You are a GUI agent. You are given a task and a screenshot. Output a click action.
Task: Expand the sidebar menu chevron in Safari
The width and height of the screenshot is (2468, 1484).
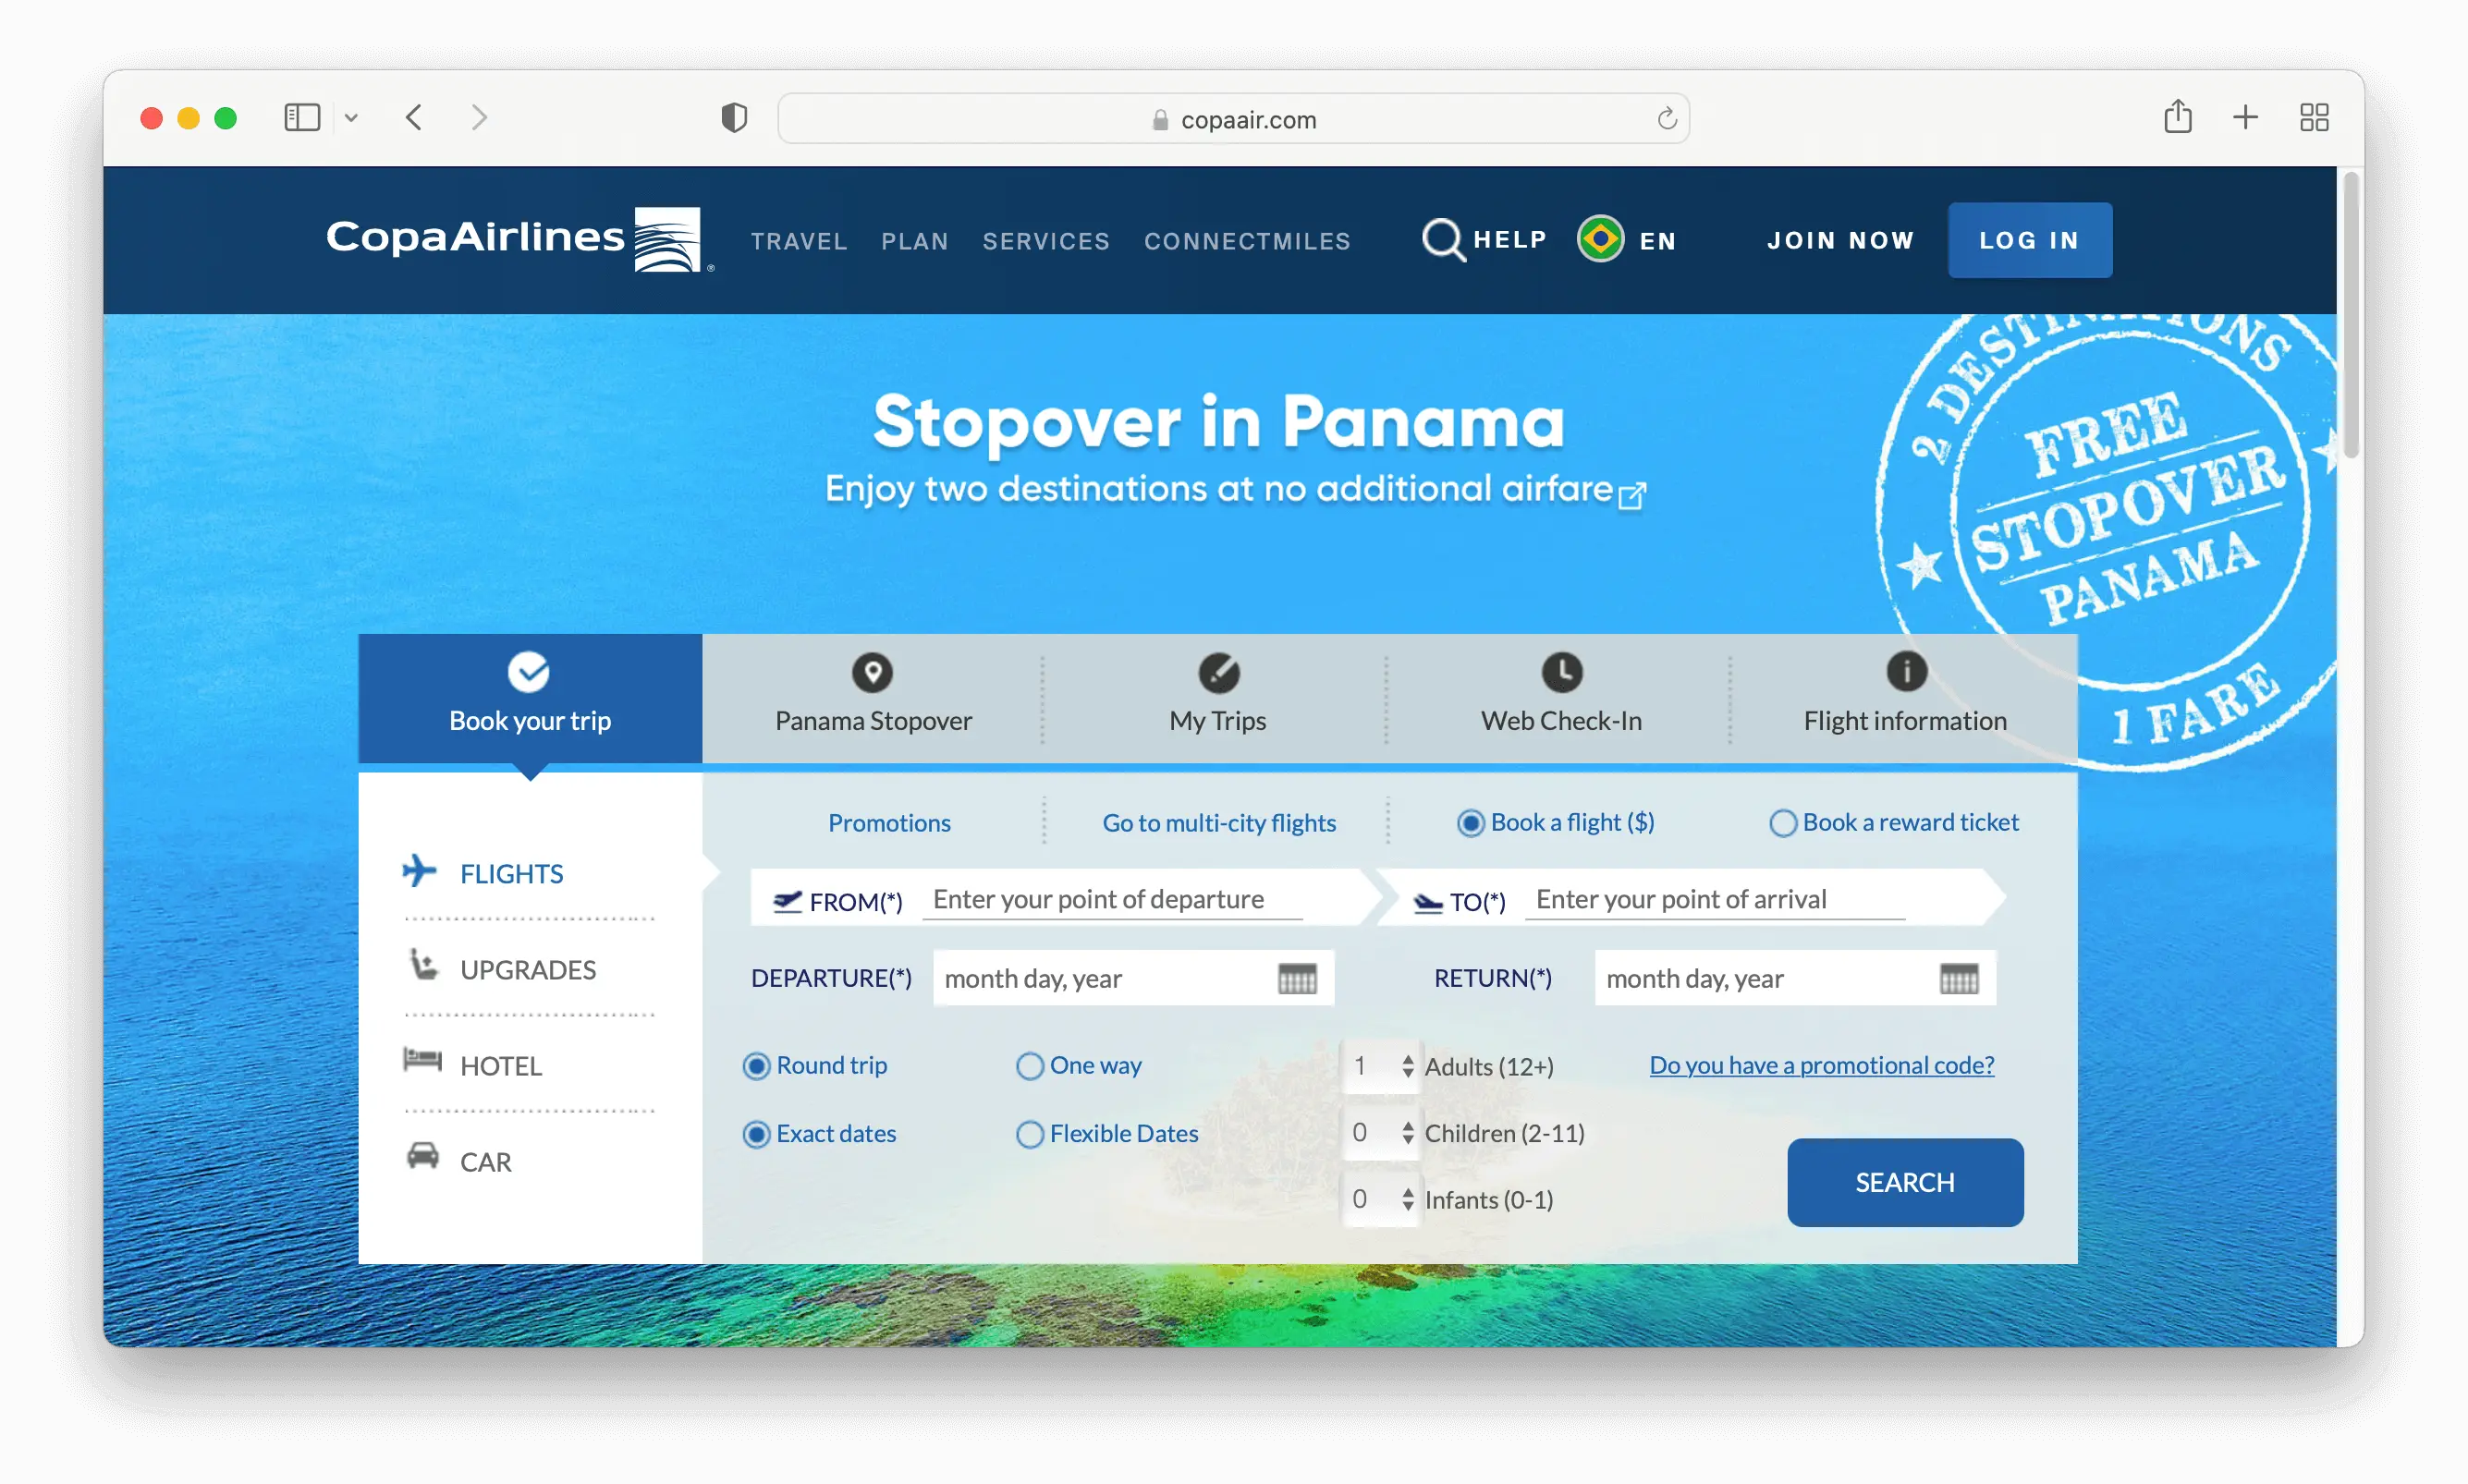(x=351, y=118)
